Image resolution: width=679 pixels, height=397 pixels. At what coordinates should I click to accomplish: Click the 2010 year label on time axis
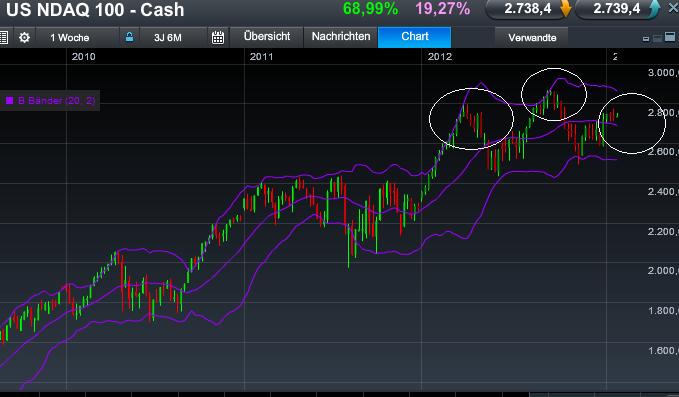pyautogui.click(x=84, y=57)
